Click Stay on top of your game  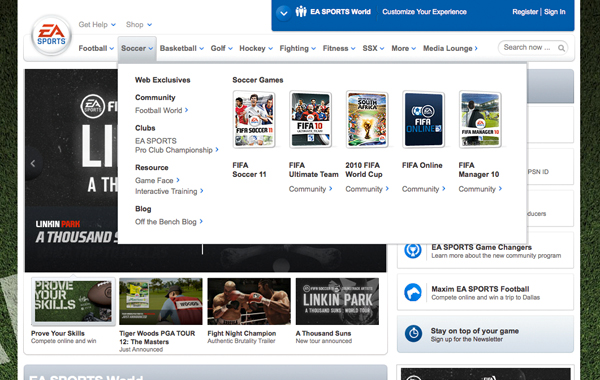tap(475, 331)
